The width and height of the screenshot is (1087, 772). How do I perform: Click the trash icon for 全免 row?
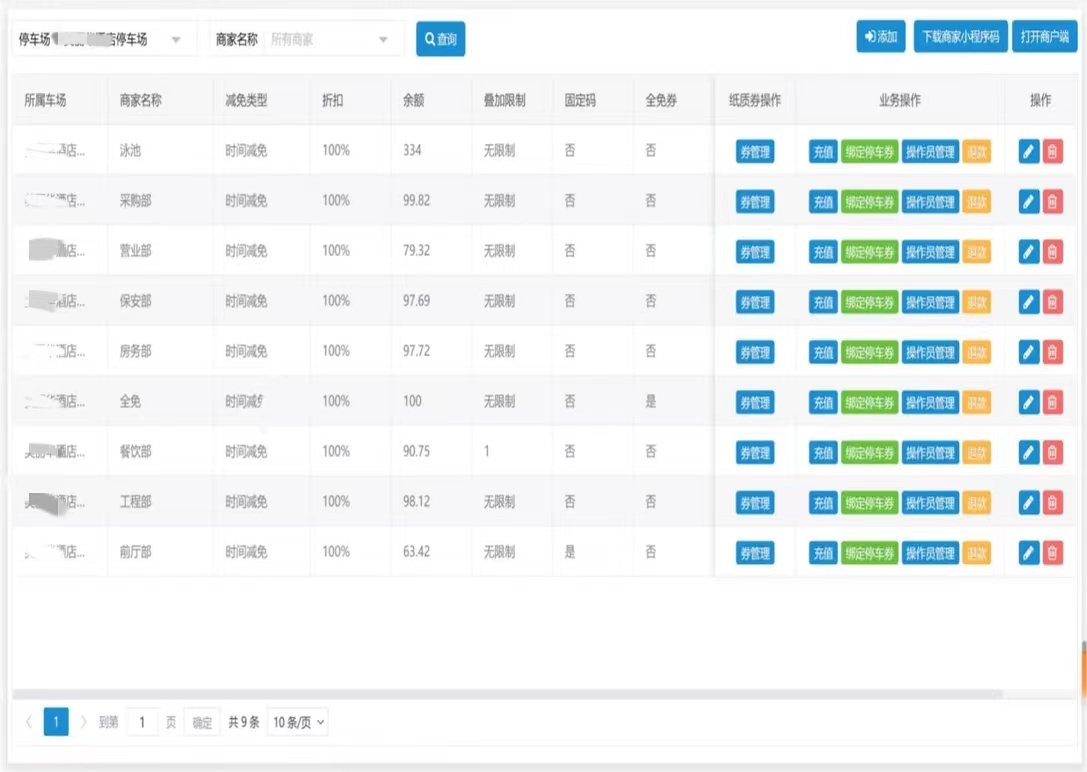[x=1052, y=401]
